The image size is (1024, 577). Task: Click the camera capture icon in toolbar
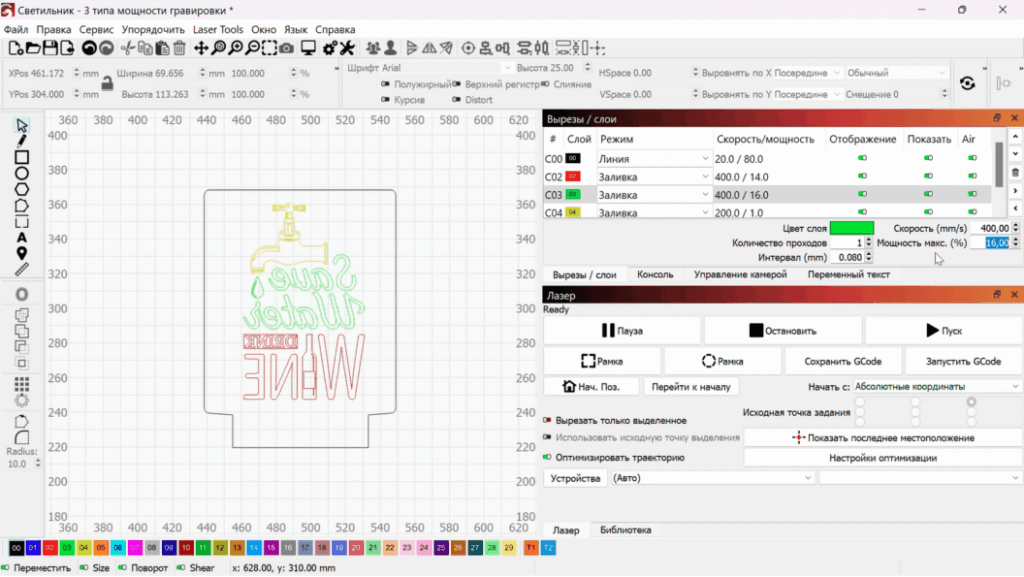pyautogui.click(x=286, y=48)
